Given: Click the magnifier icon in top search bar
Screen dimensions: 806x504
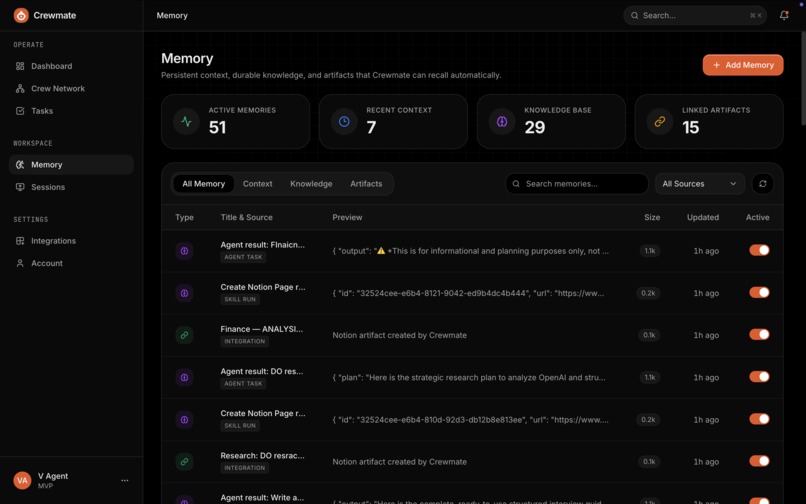Looking at the screenshot, I should coord(635,15).
